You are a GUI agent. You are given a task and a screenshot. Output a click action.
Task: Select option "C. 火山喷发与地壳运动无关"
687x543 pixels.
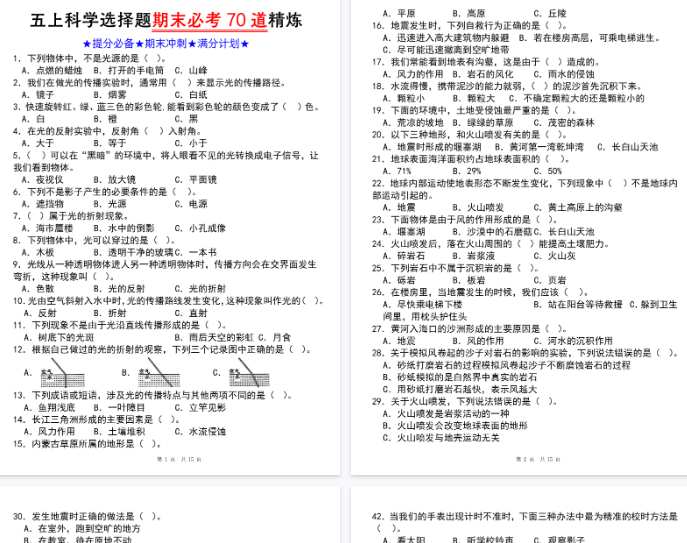441,438
